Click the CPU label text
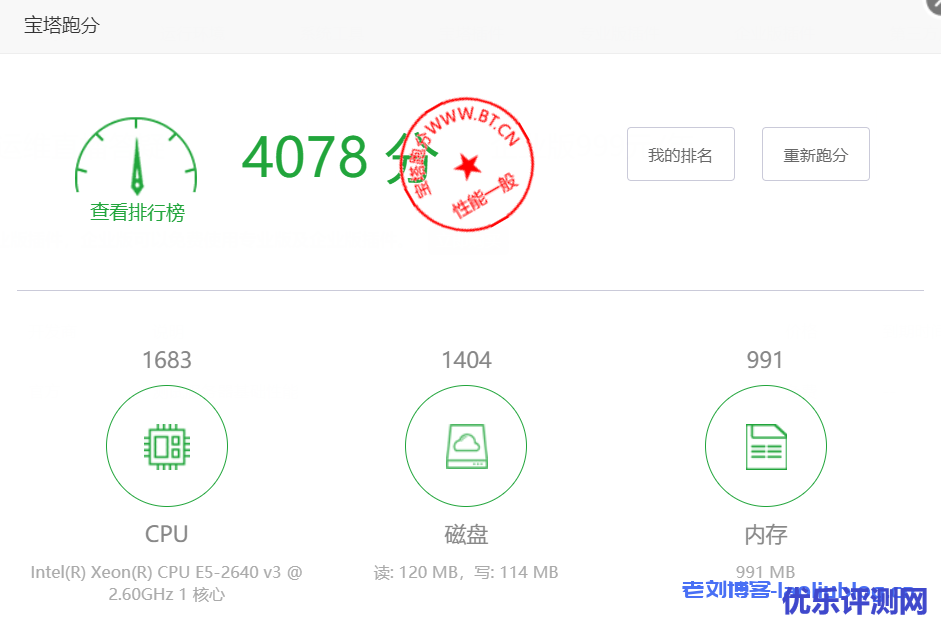The image size is (941, 628). pos(167,534)
